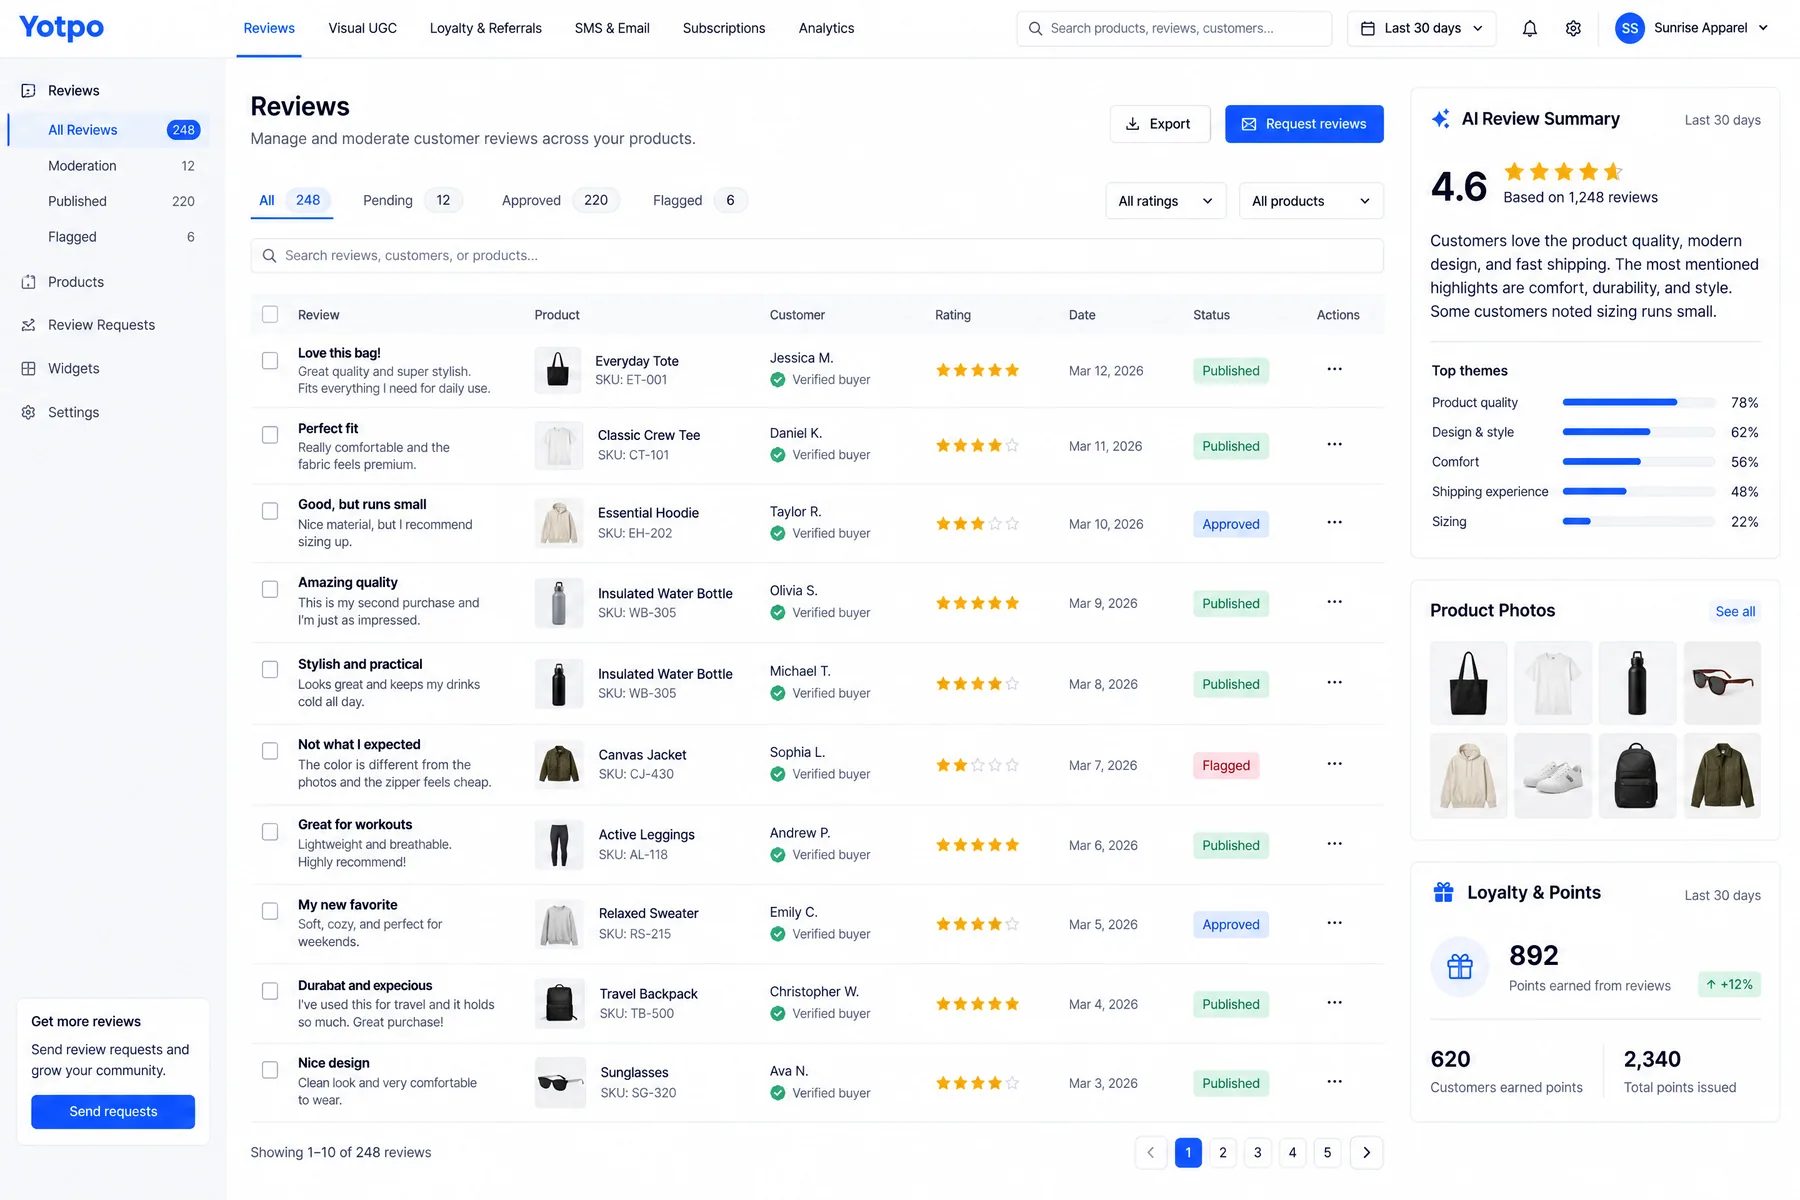Click the Products sidebar icon

(x=28, y=282)
